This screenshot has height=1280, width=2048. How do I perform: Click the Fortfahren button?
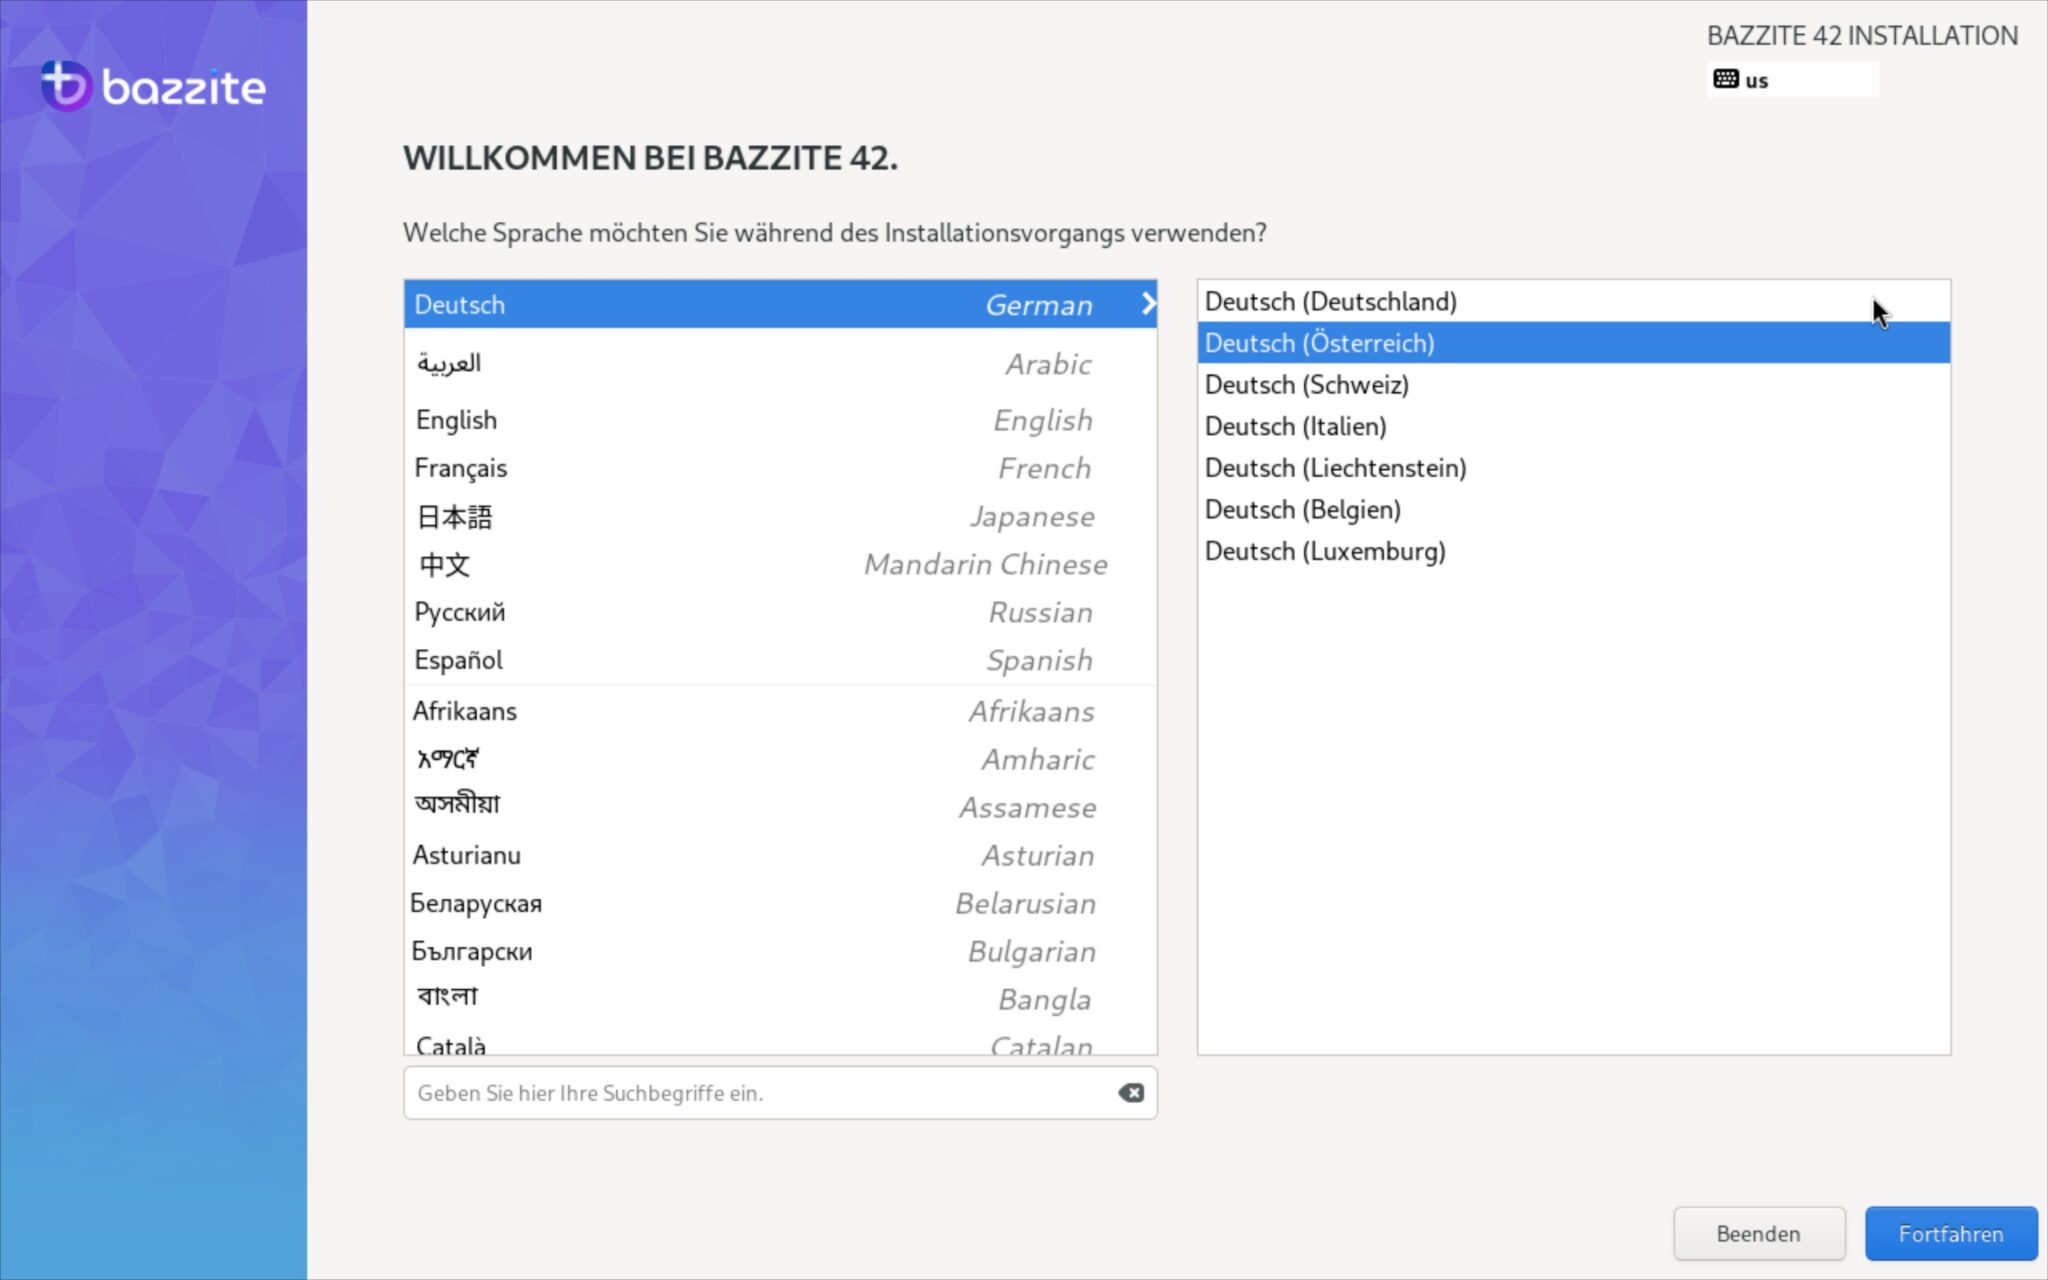1951,1233
